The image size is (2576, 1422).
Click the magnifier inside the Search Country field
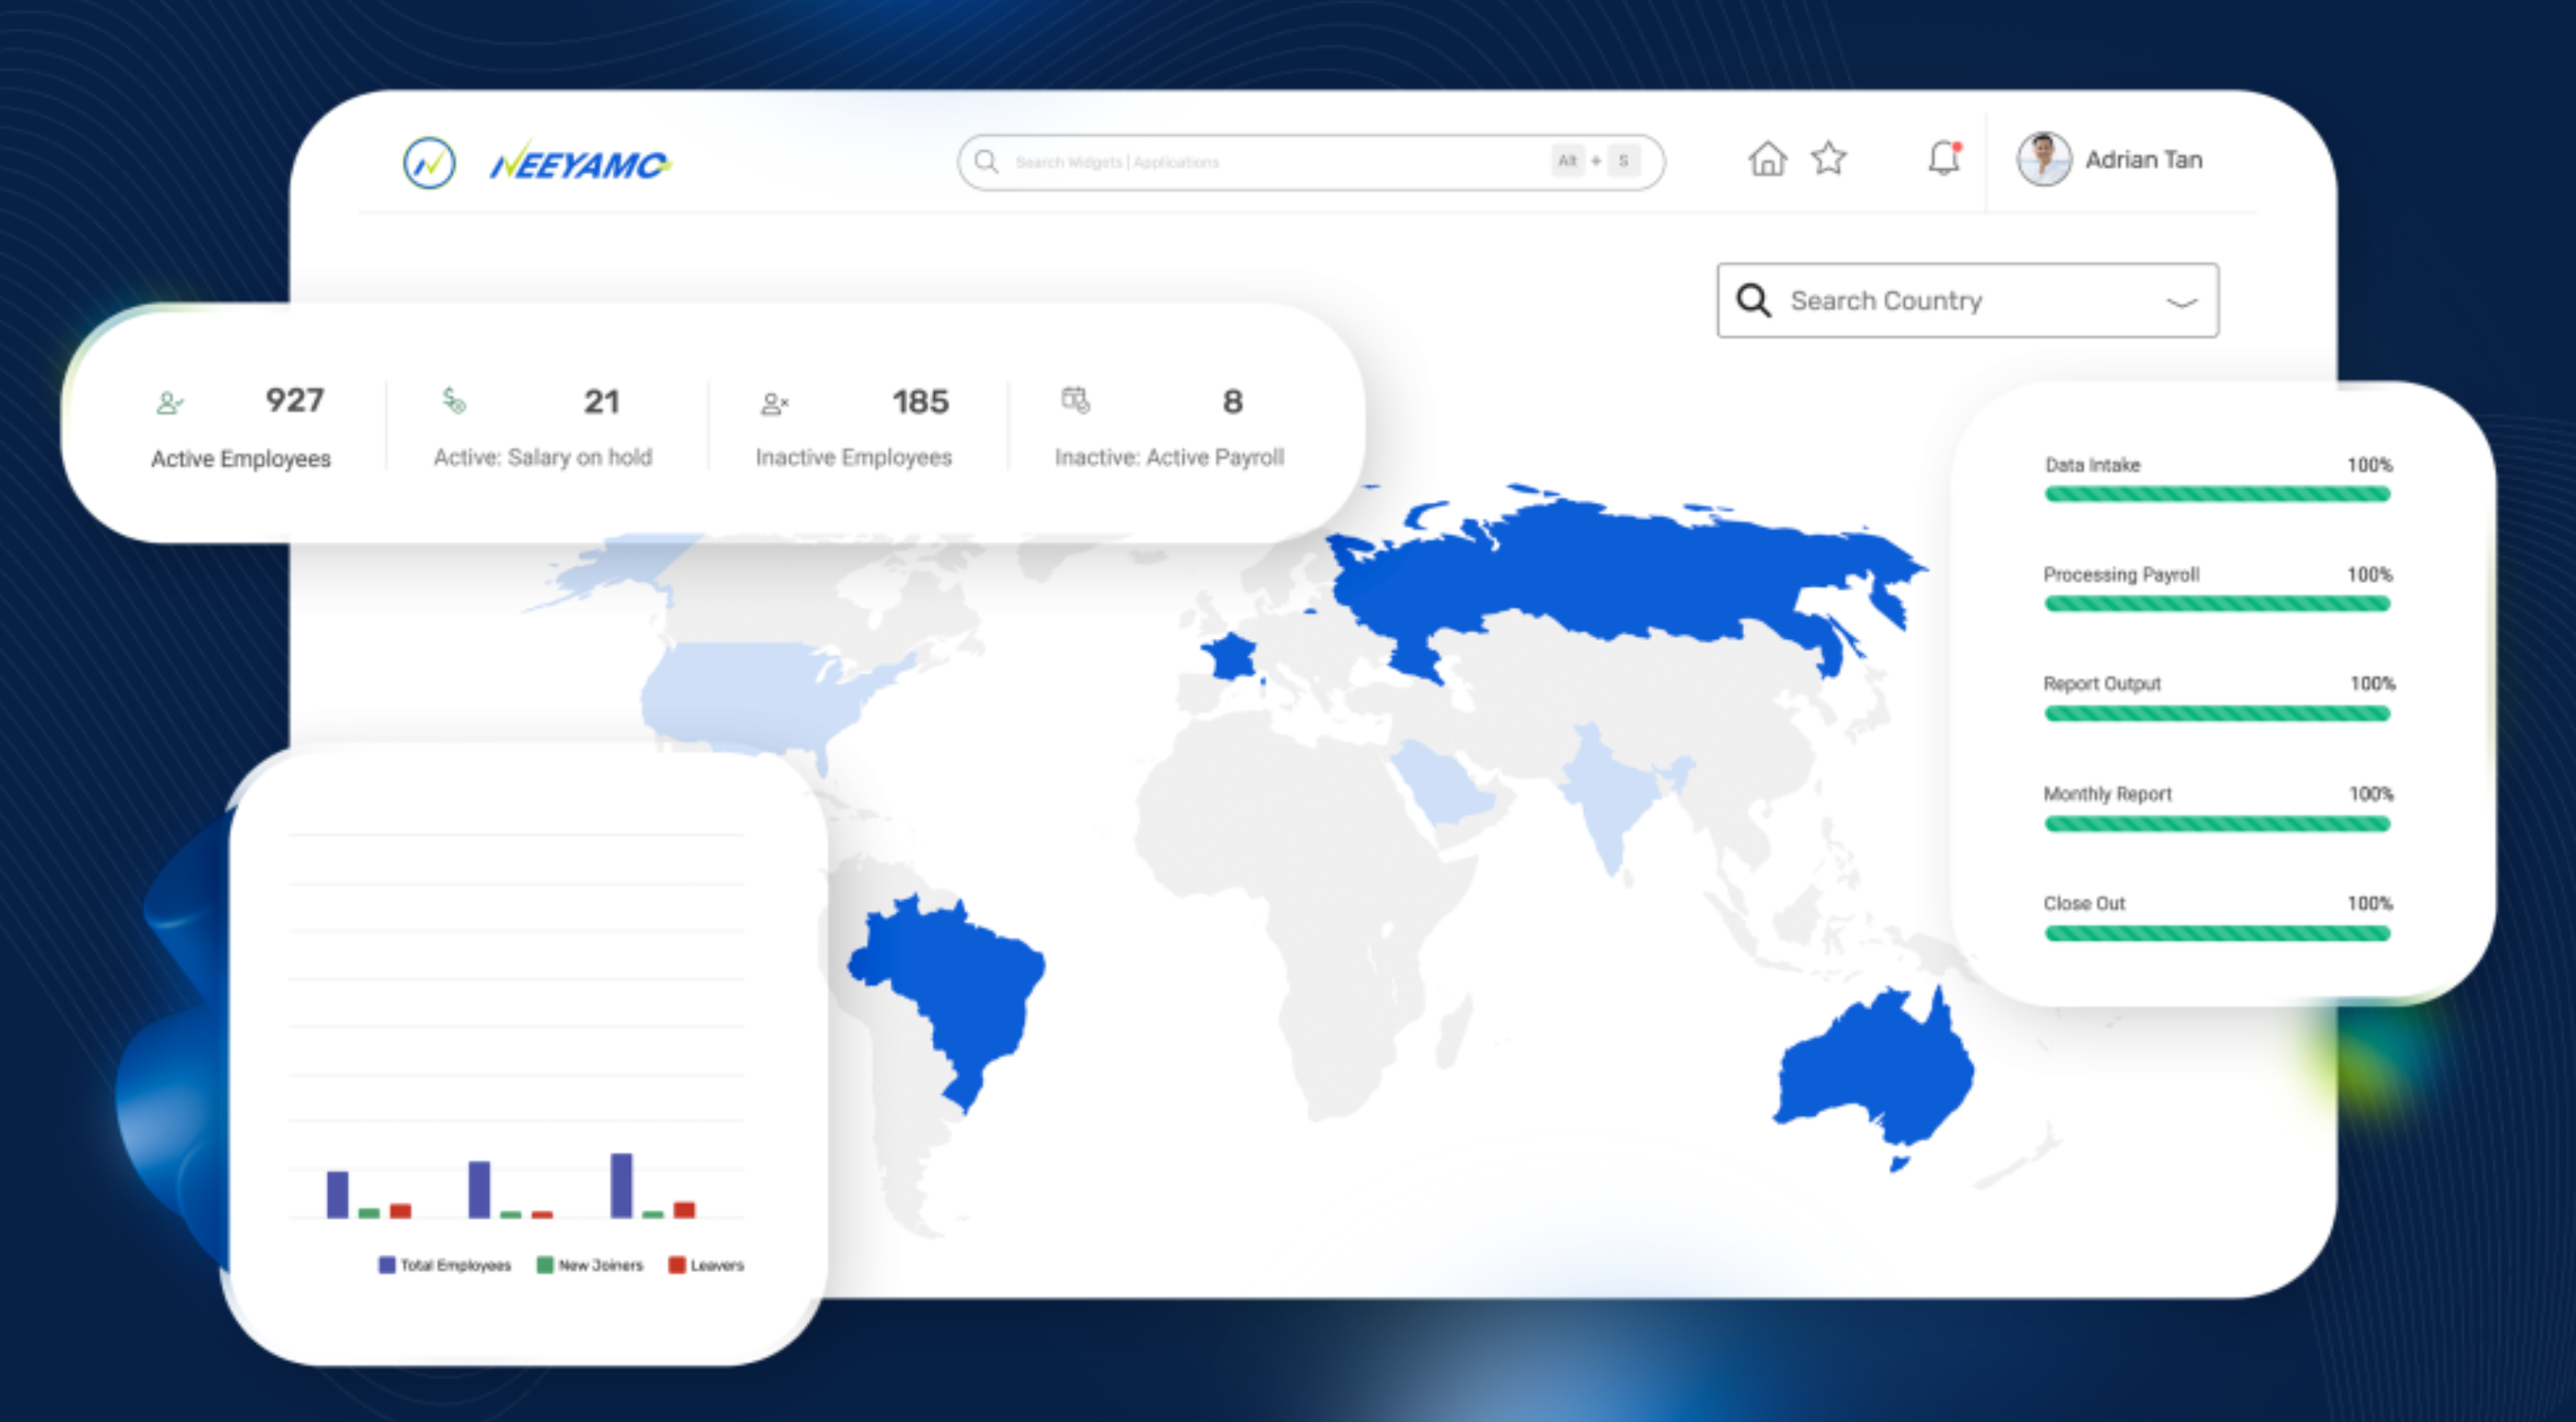(x=1752, y=299)
